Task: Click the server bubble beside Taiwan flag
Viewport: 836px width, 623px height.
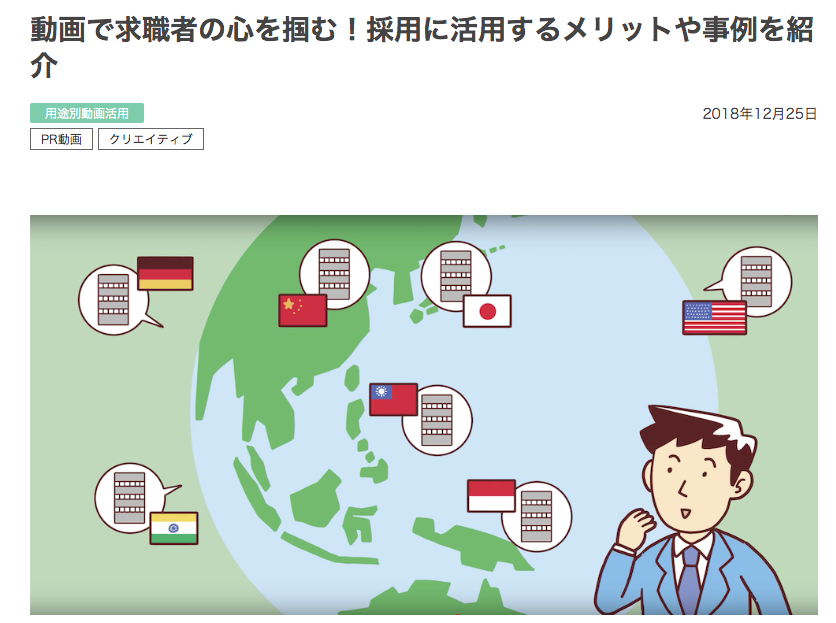Action: point(437,420)
